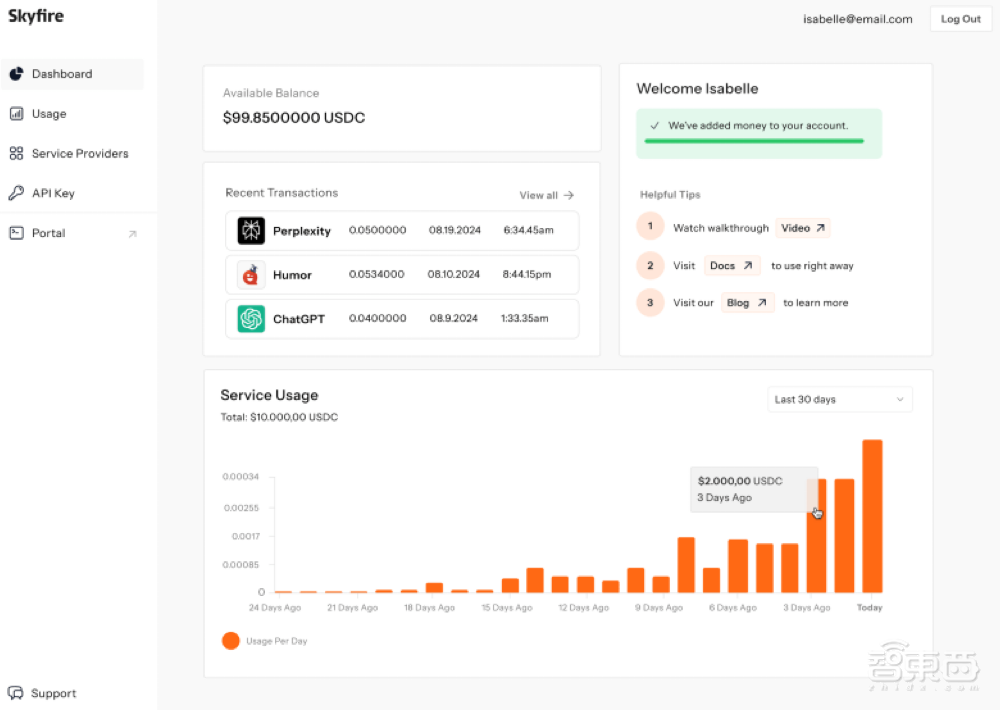Click the Portal terminal icon
The height and width of the screenshot is (710, 1000).
(x=16, y=233)
